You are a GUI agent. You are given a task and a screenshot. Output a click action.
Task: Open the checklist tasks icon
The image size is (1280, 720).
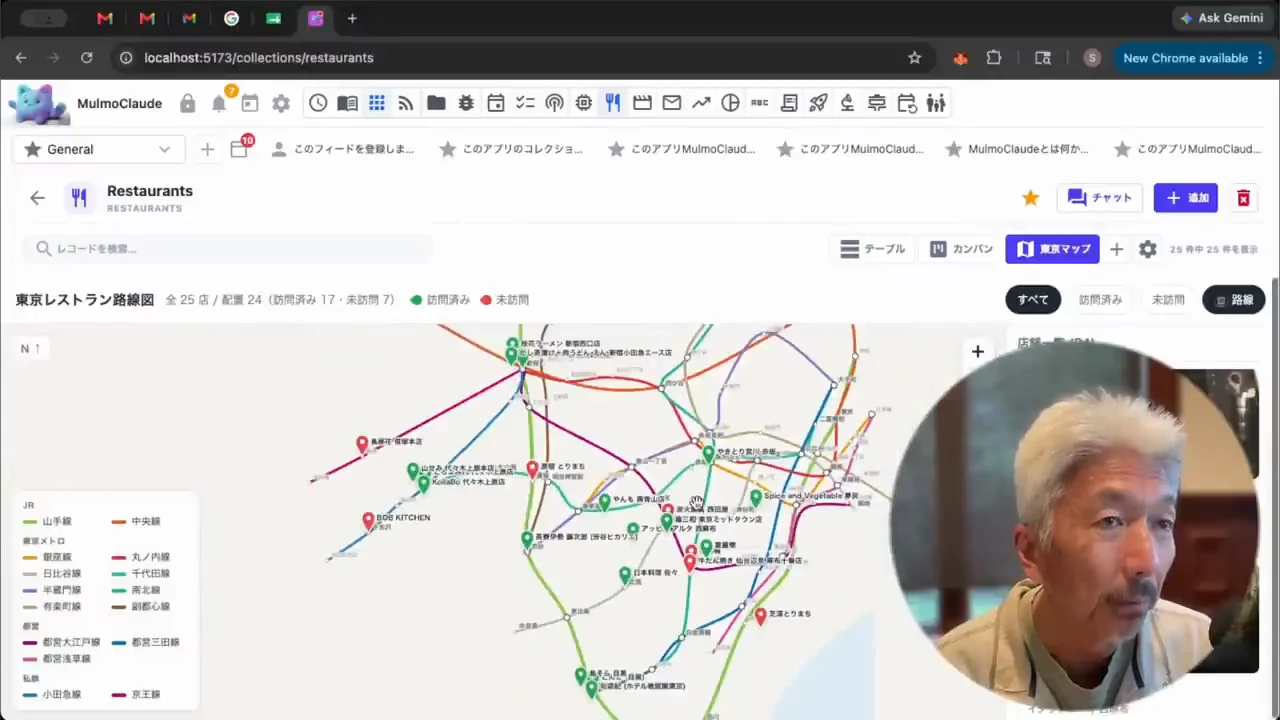(525, 103)
